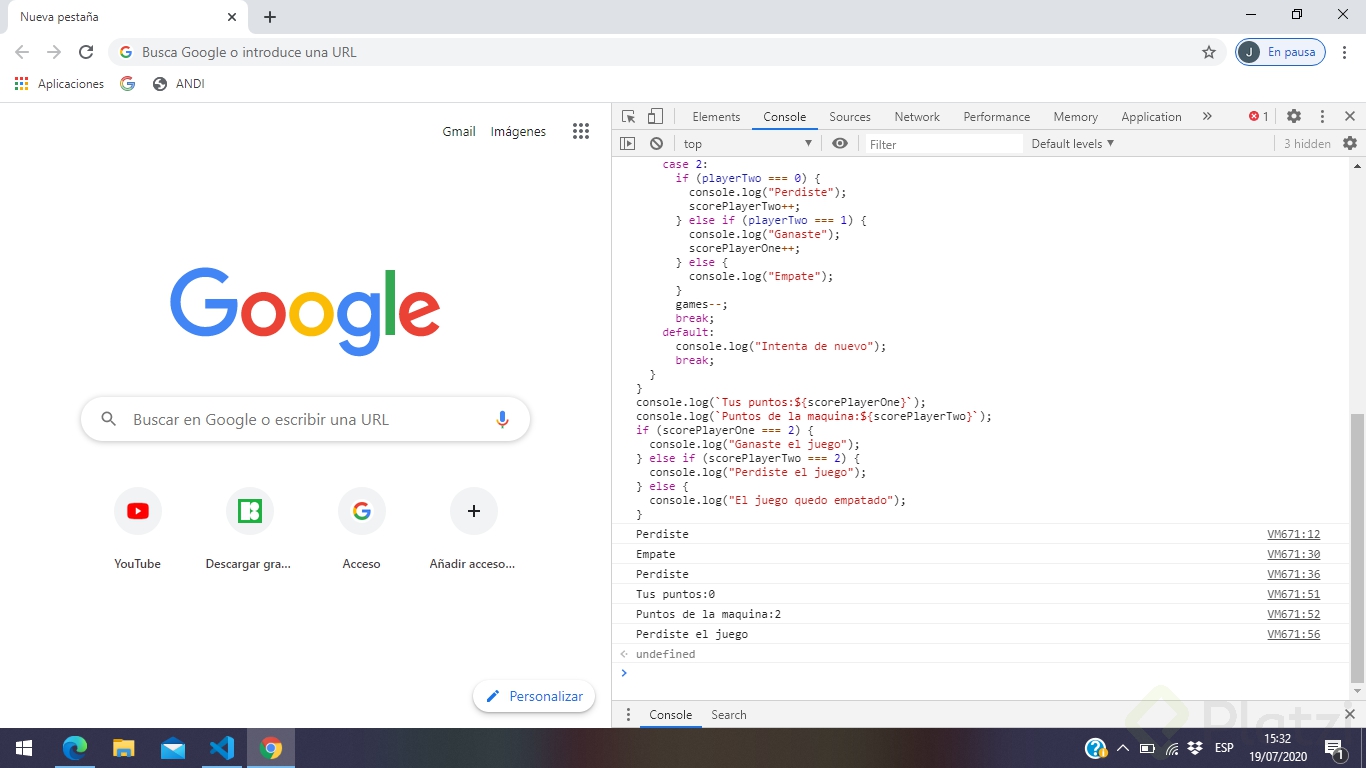This screenshot has width=1366, height=768.
Task: Open Chrome three-dot menu
Action: coord(1344,52)
